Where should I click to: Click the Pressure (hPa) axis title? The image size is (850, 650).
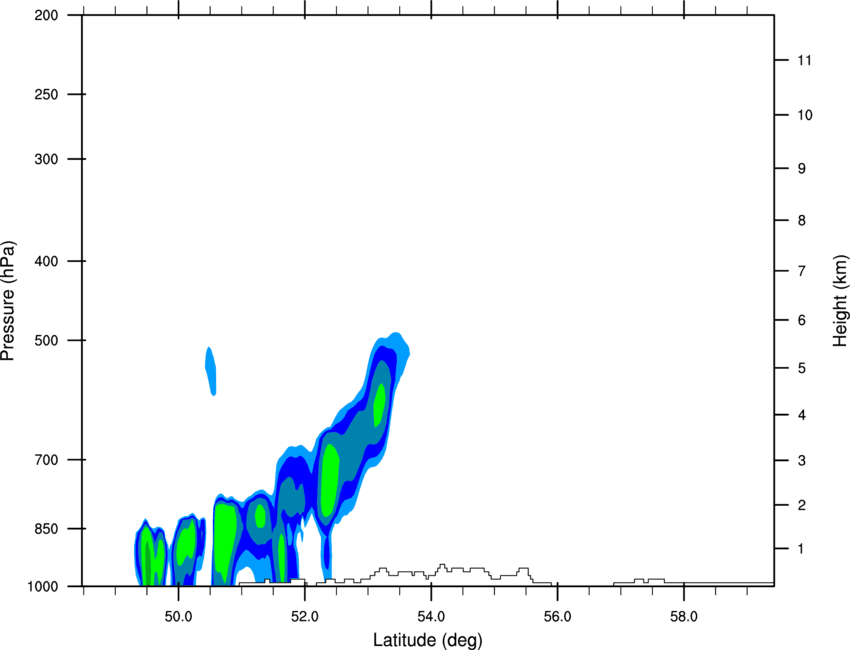click(x=8, y=300)
